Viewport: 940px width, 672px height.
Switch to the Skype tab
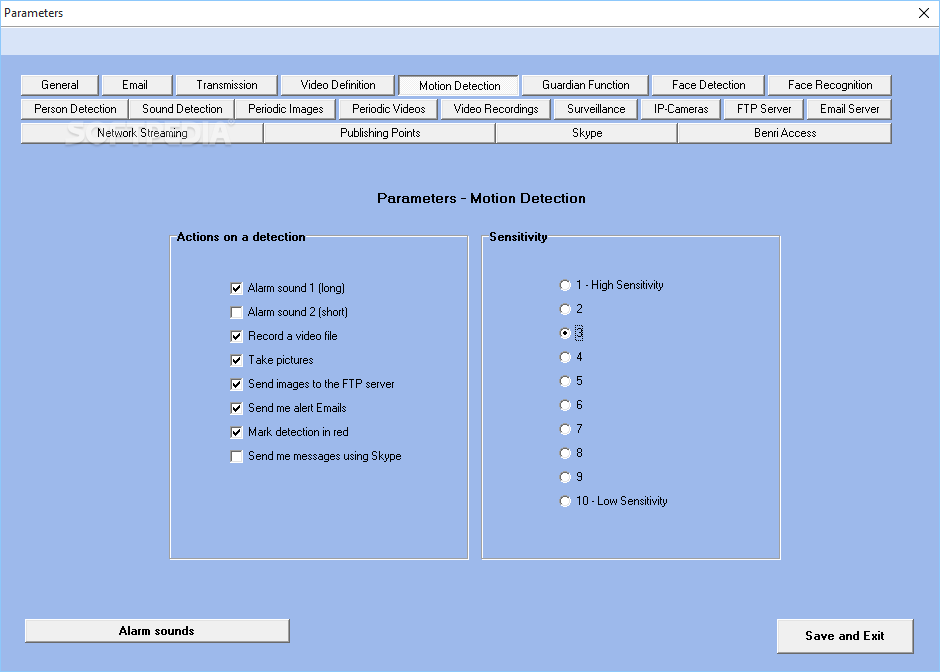587,133
